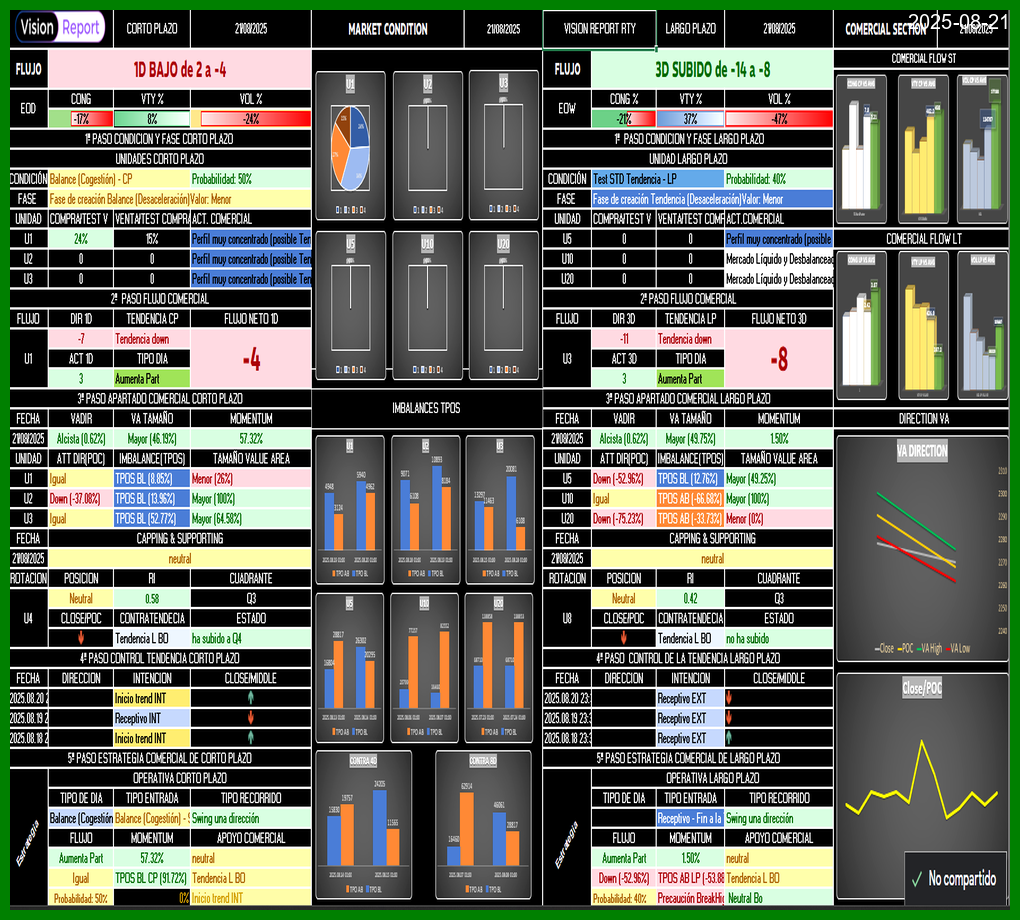Click red arrow beside Receptivo EXT on 2025.08.19
Viewport: 1020px width, 920px height.
(x=729, y=718)
